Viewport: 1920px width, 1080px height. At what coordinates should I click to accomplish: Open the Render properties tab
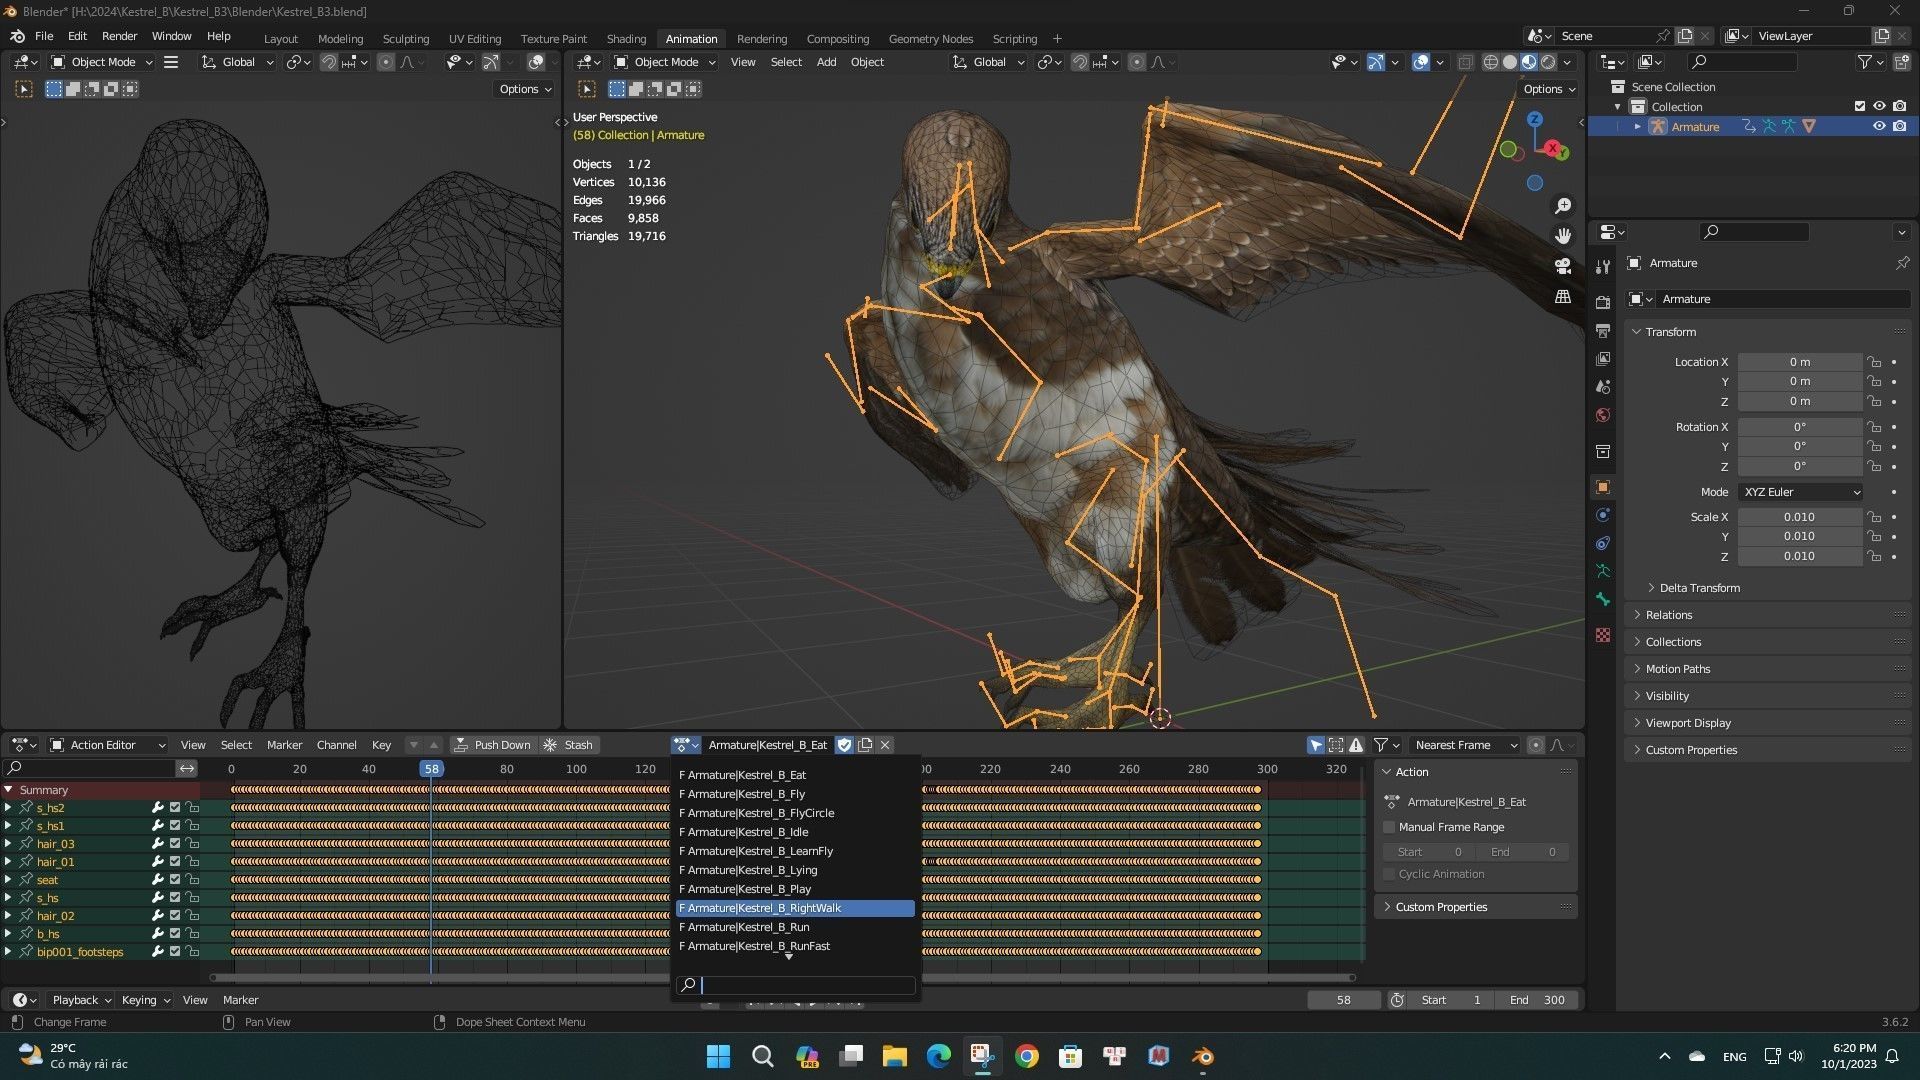pyautogui.click(x=1603, y=302)
